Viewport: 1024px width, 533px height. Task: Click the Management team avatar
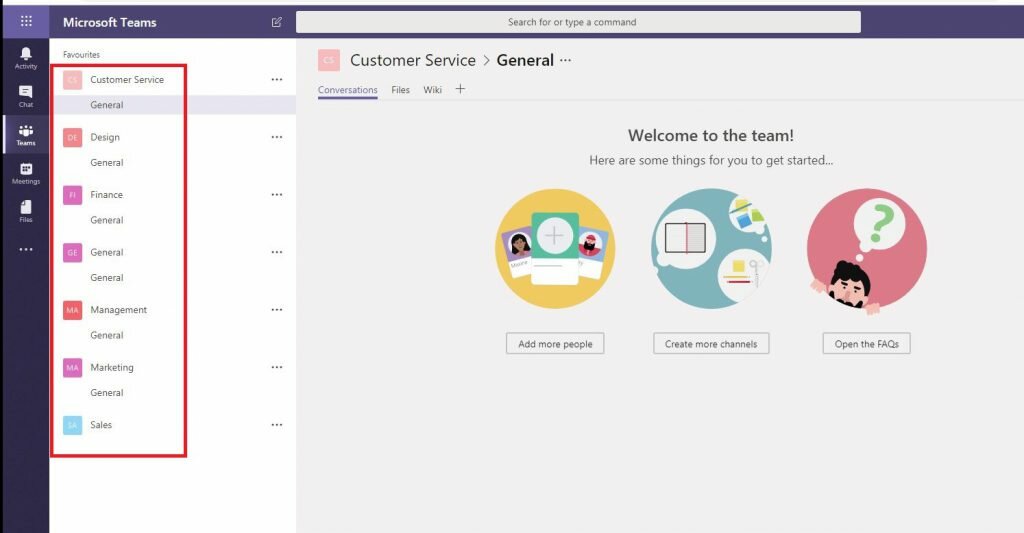(72, 310)
